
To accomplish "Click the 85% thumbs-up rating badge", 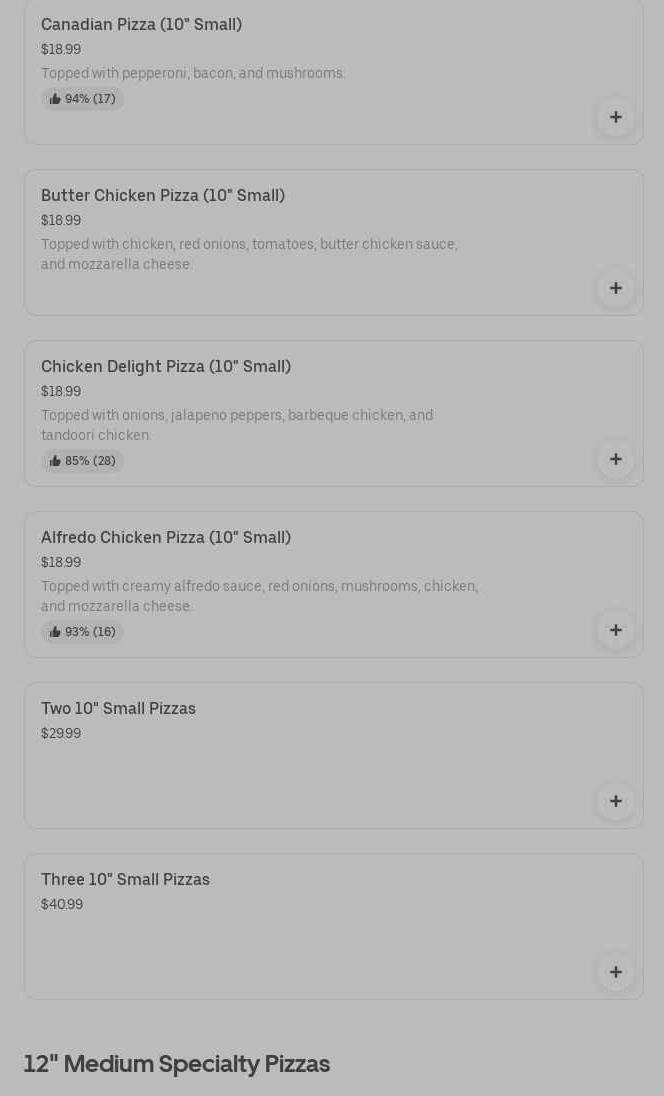I will click(82, 461).
